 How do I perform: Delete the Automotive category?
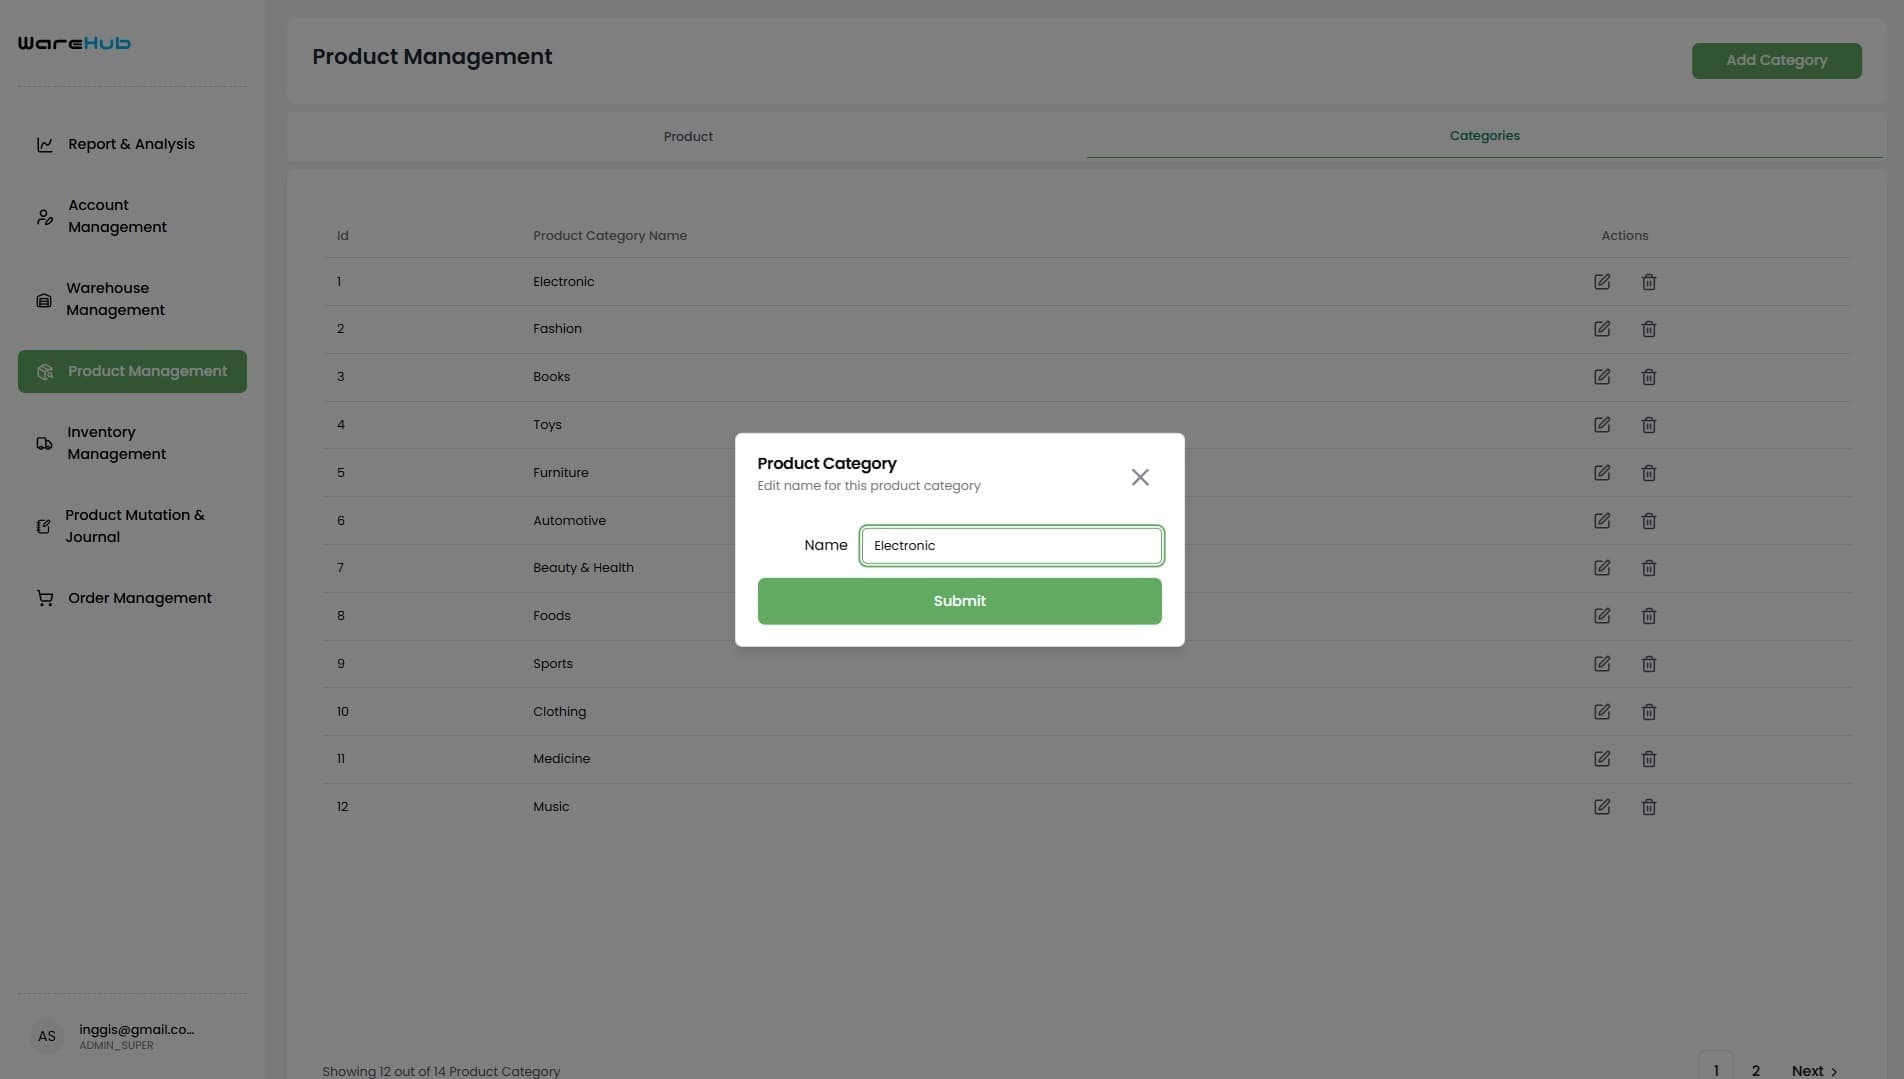[1649, 520]
